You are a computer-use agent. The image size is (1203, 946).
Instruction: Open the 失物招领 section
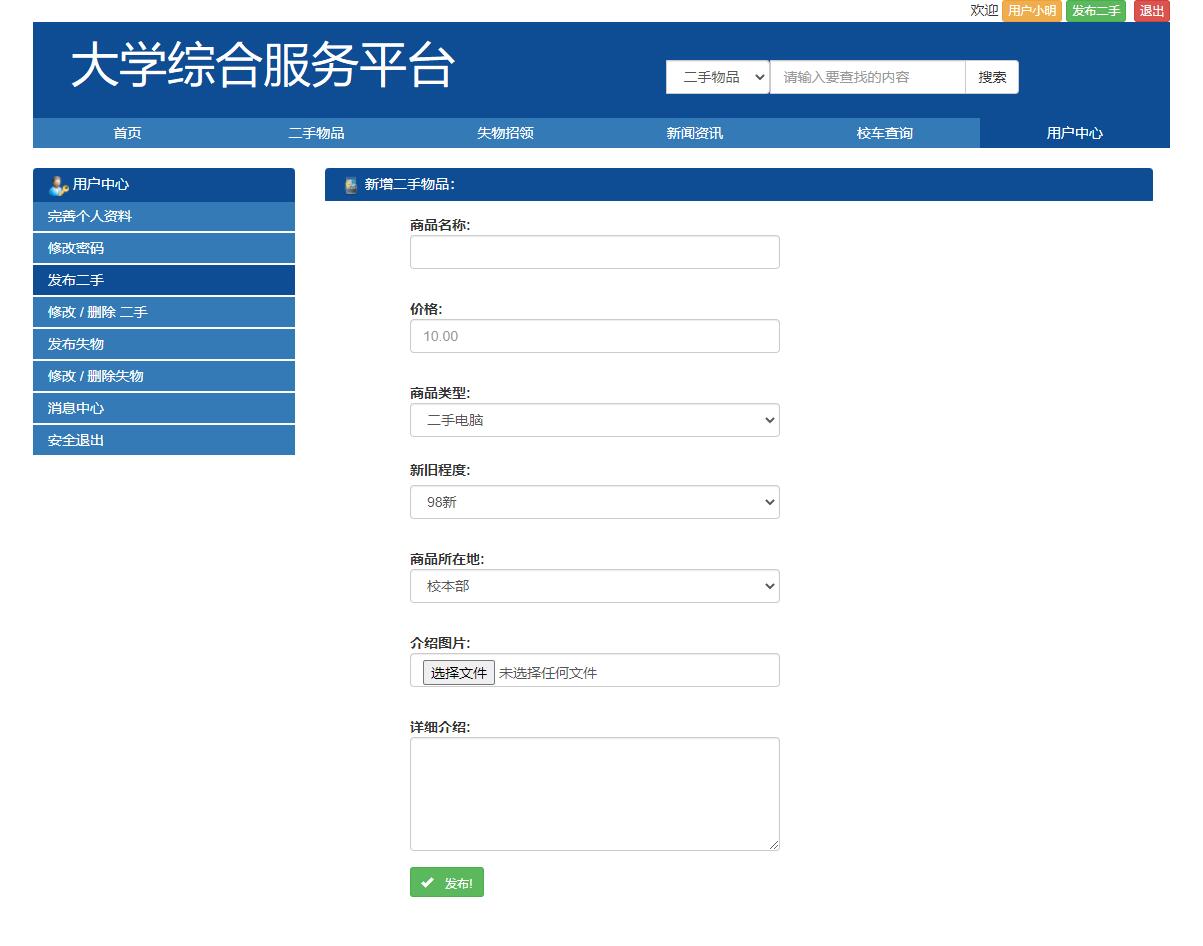coord(505,132)
